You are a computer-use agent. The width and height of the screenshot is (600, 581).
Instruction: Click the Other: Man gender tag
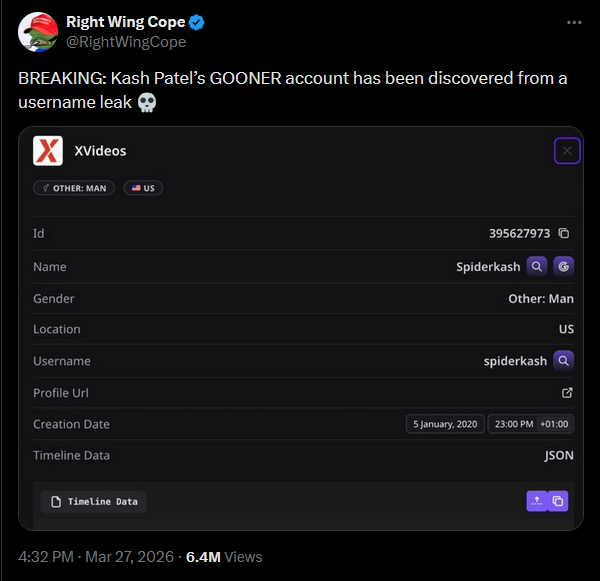point(74,188)
